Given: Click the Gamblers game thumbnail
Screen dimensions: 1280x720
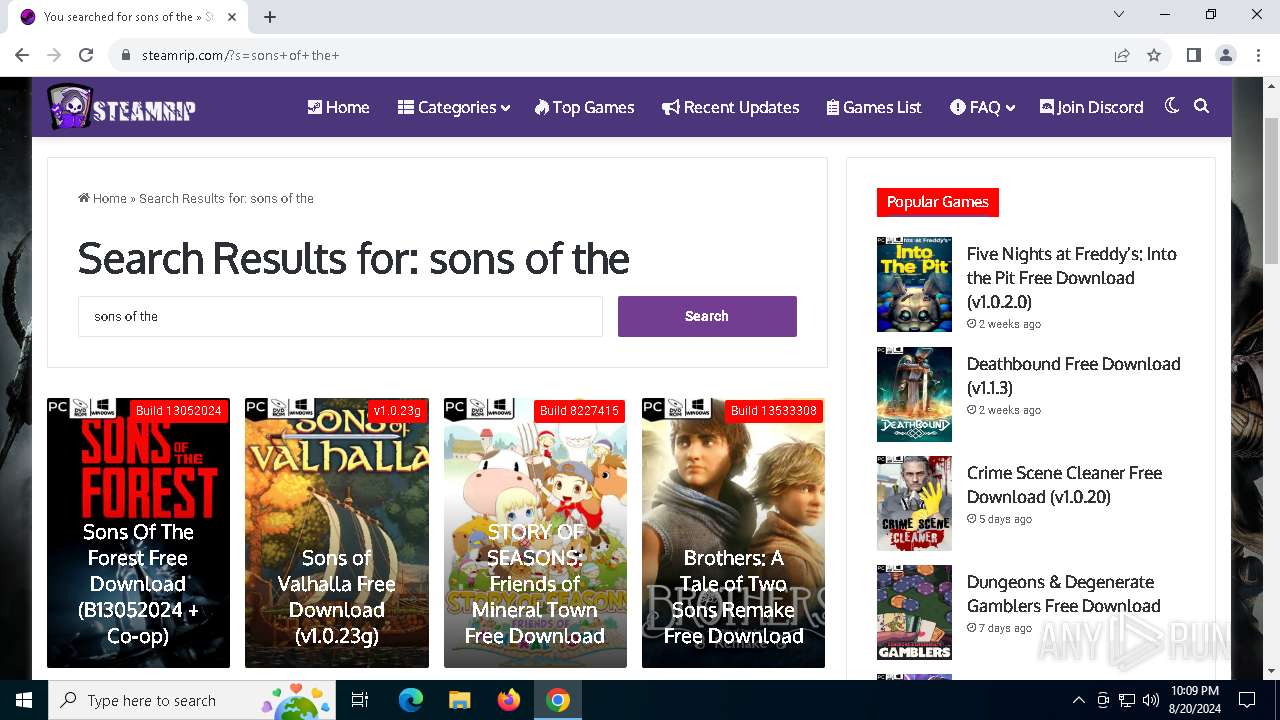Looking at the screenshot, I should [x=914, y=612].
